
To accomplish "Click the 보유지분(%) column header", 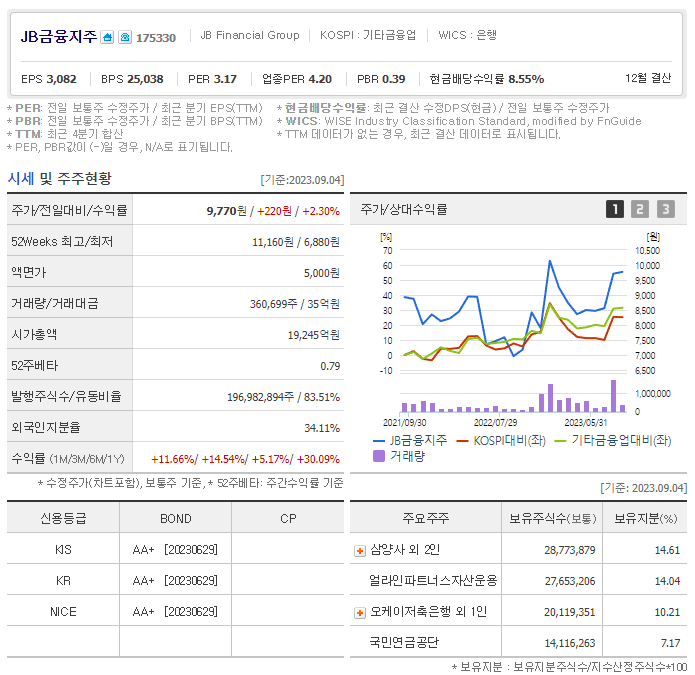I will click(645, 518).
